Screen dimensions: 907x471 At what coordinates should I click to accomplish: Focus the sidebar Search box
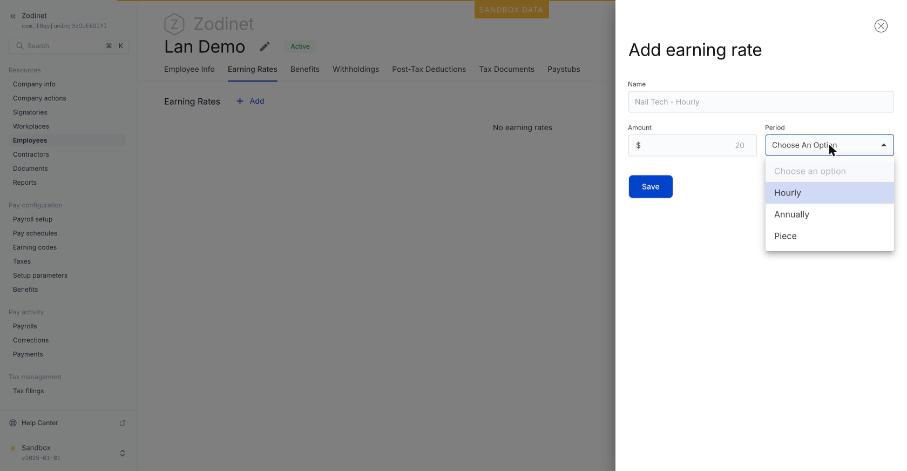pos(68,46)
